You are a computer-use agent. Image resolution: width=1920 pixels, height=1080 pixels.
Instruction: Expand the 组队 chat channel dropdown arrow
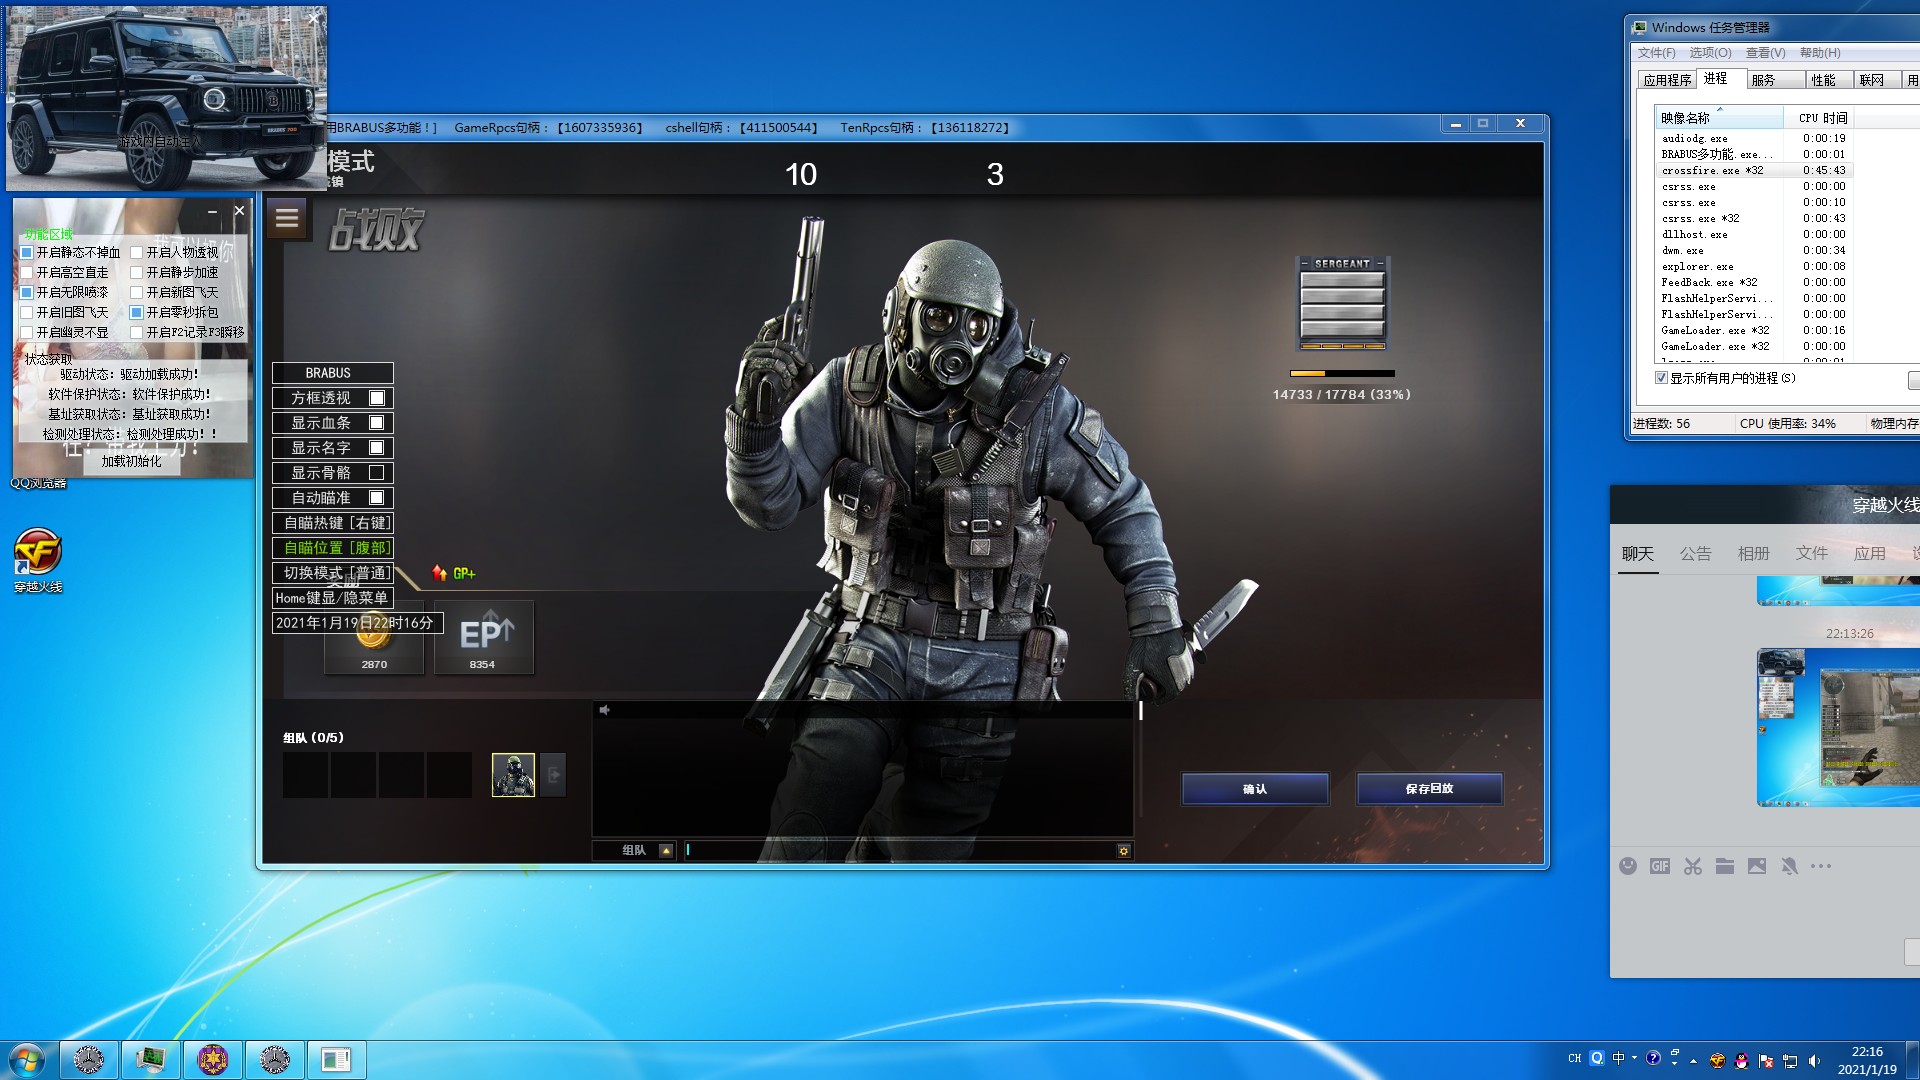click(666, 851)
